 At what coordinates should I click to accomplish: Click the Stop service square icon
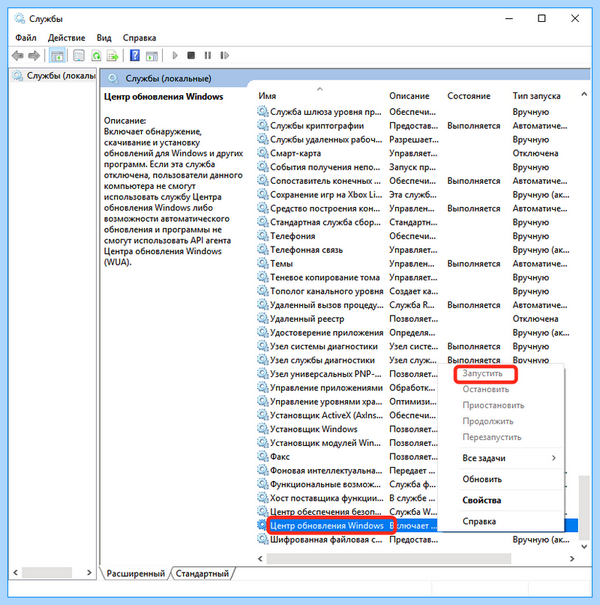point(191,56)
